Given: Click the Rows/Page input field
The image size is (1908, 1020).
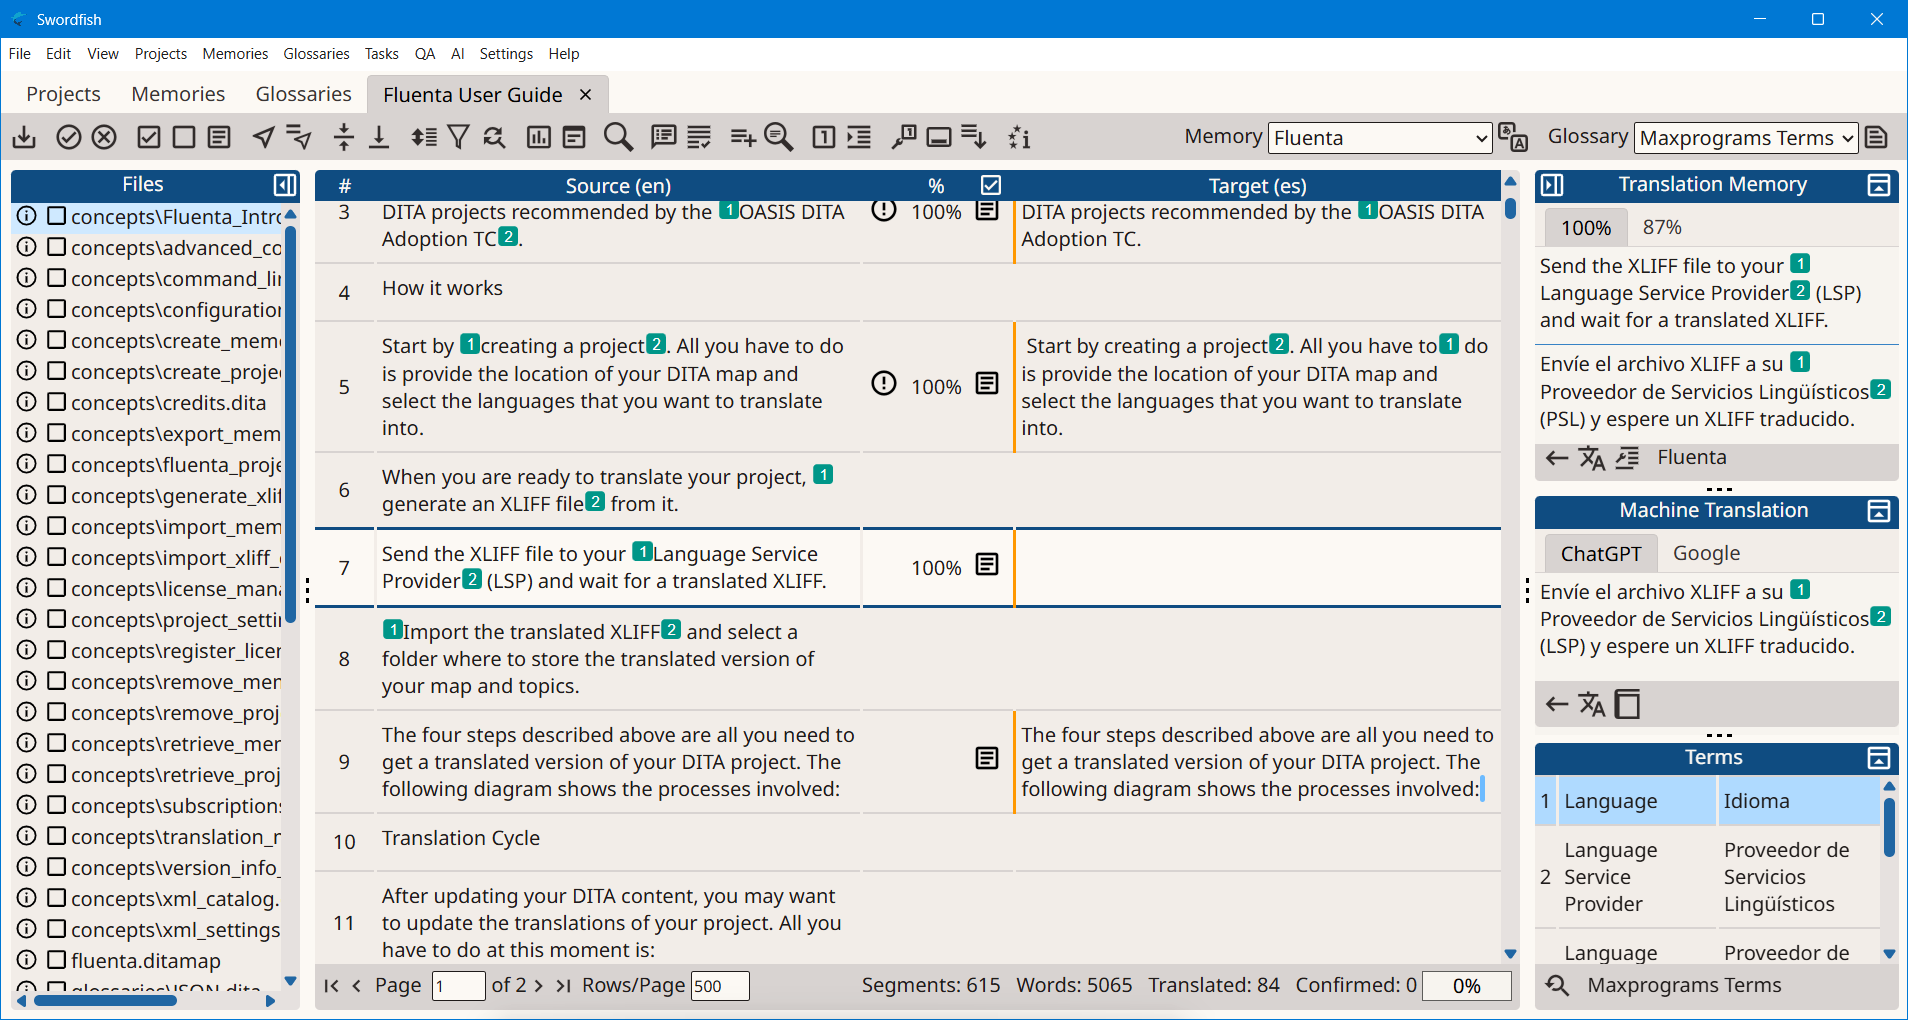Looking at the screenshot, I should pyautogui.click(x=719, y=986).
